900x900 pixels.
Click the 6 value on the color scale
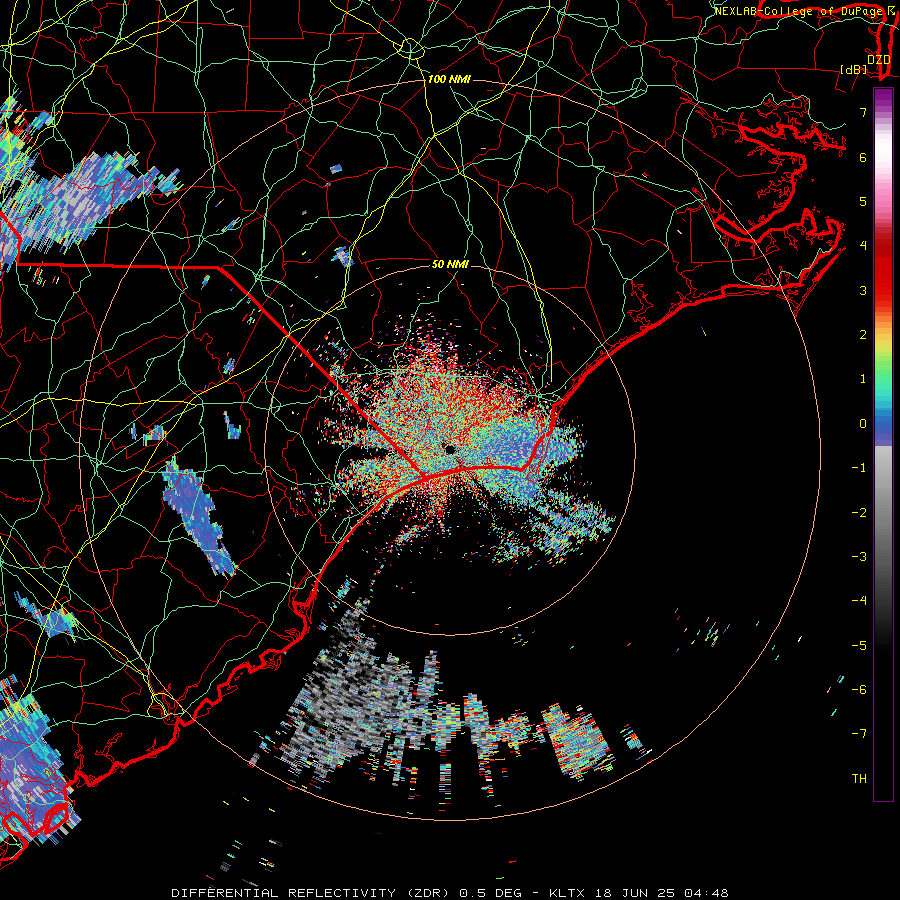(863, 157)
